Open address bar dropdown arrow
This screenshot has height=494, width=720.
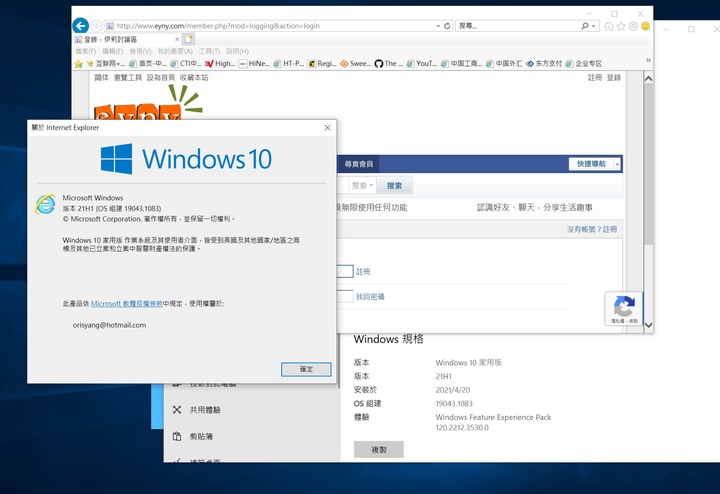point(438,26)
